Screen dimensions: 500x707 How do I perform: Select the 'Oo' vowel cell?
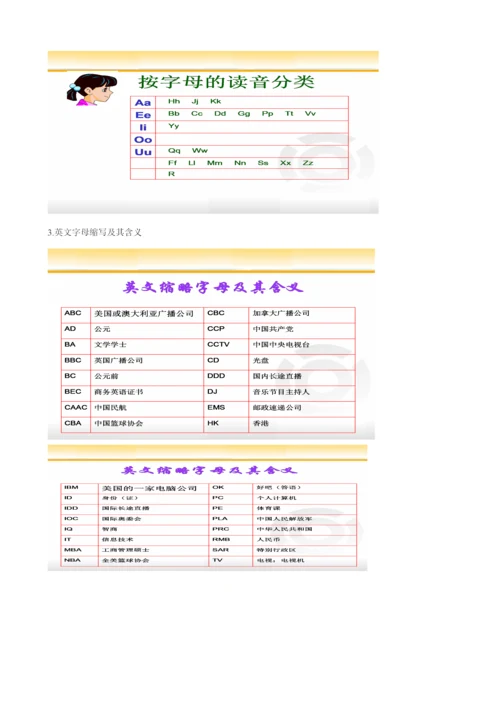143,140
